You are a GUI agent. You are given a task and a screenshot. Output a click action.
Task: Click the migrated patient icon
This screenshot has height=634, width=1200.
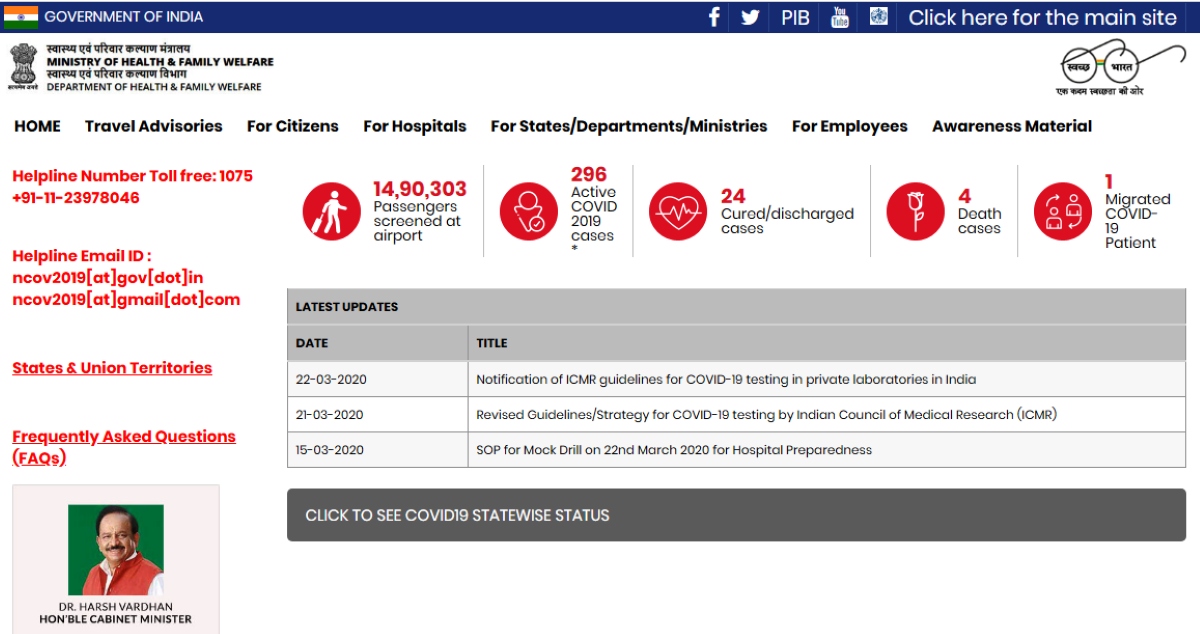(1062, 211)
